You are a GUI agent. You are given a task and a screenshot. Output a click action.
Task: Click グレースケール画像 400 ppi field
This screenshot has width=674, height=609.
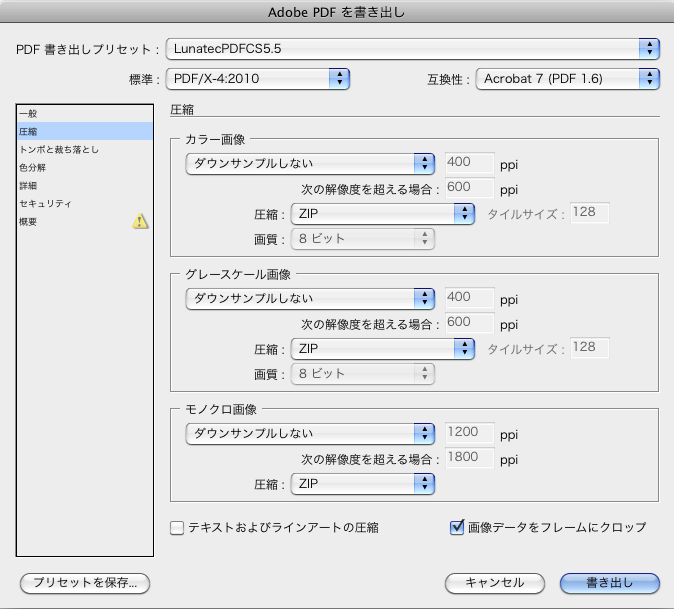point(469,297)
